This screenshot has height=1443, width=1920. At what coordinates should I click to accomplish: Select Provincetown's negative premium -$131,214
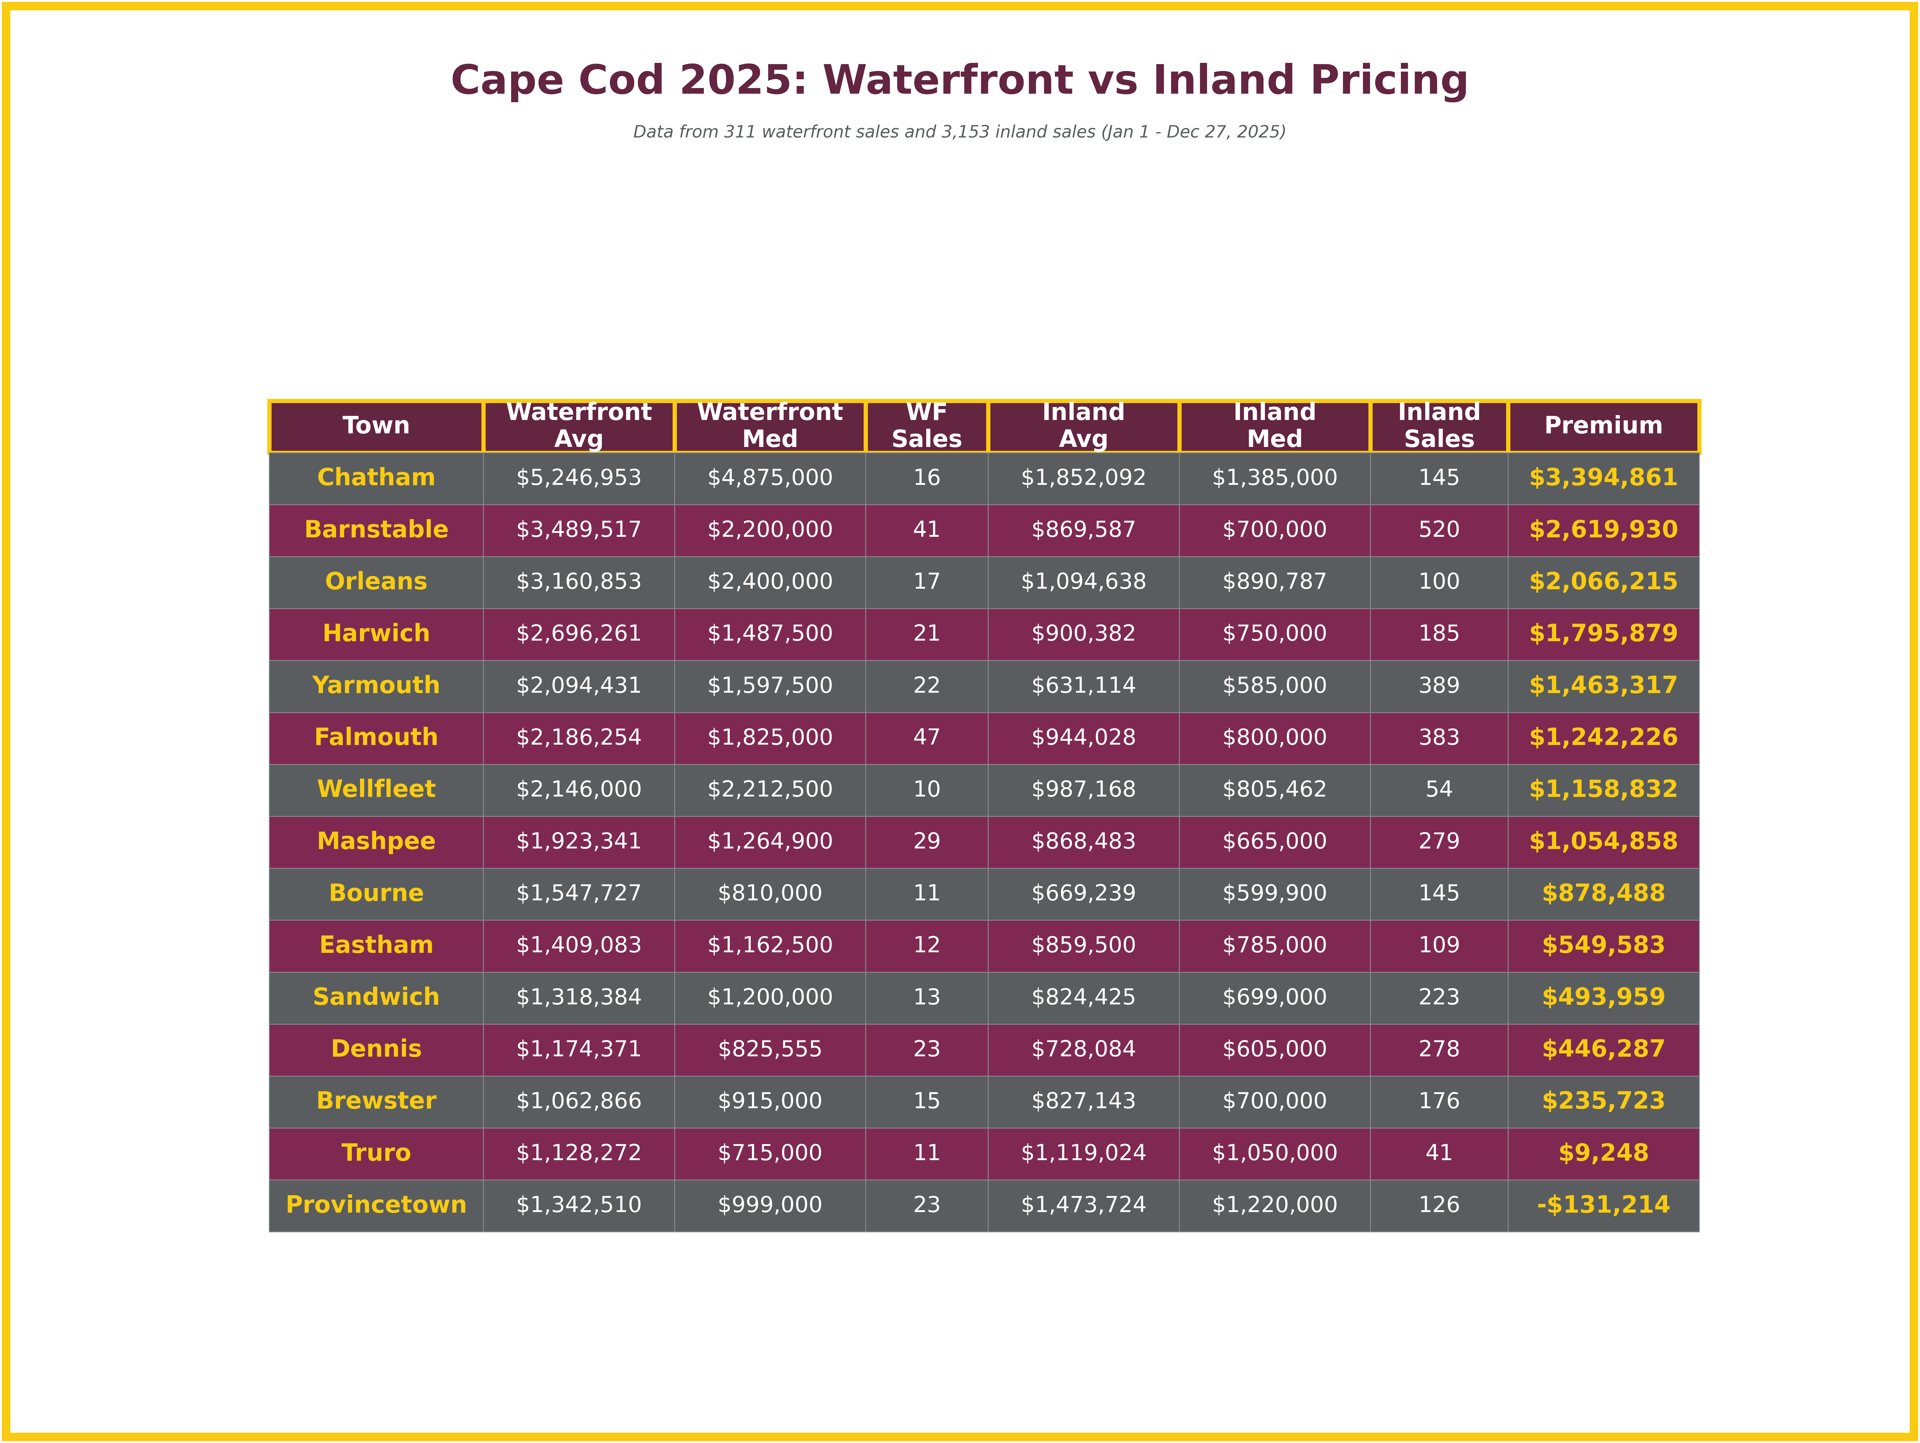(x=1603, y=1205)
